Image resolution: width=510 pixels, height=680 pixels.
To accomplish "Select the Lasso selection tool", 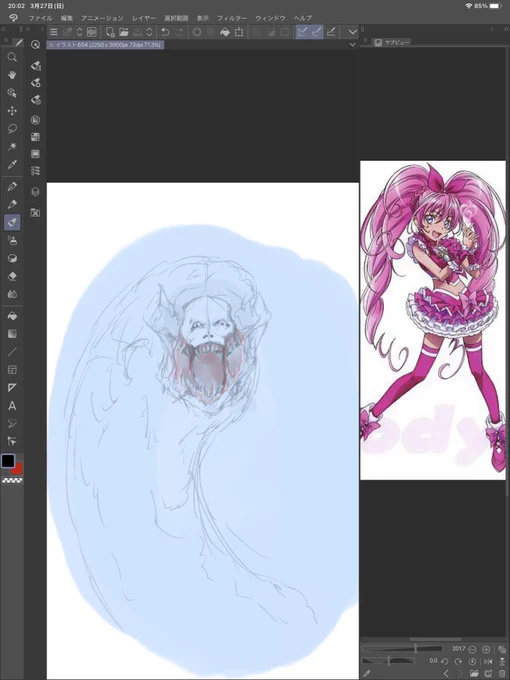I will 12,129.
